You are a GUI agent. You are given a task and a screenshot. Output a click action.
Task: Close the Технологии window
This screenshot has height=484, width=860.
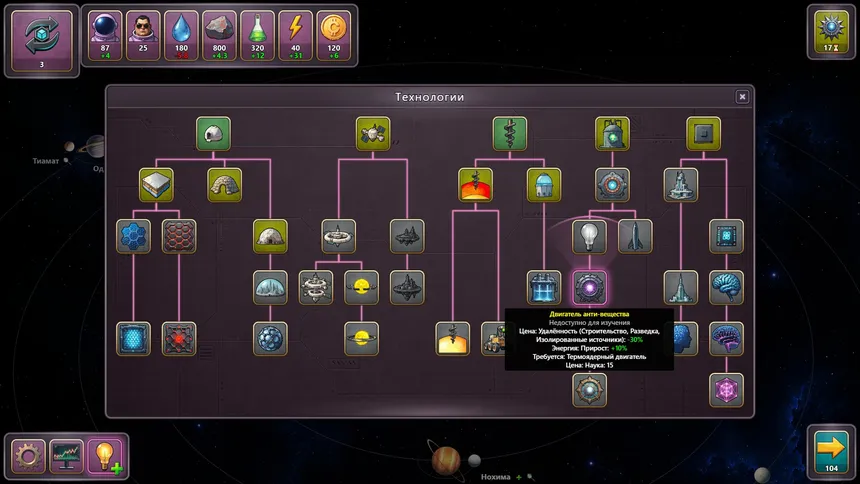pyautogui.click(x=742, y=97)
